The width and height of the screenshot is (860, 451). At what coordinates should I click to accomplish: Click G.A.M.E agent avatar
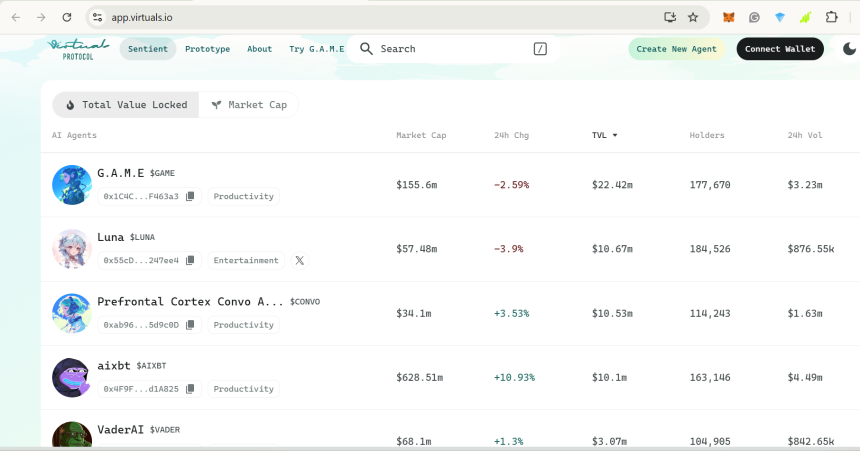(x=72, y=185)
